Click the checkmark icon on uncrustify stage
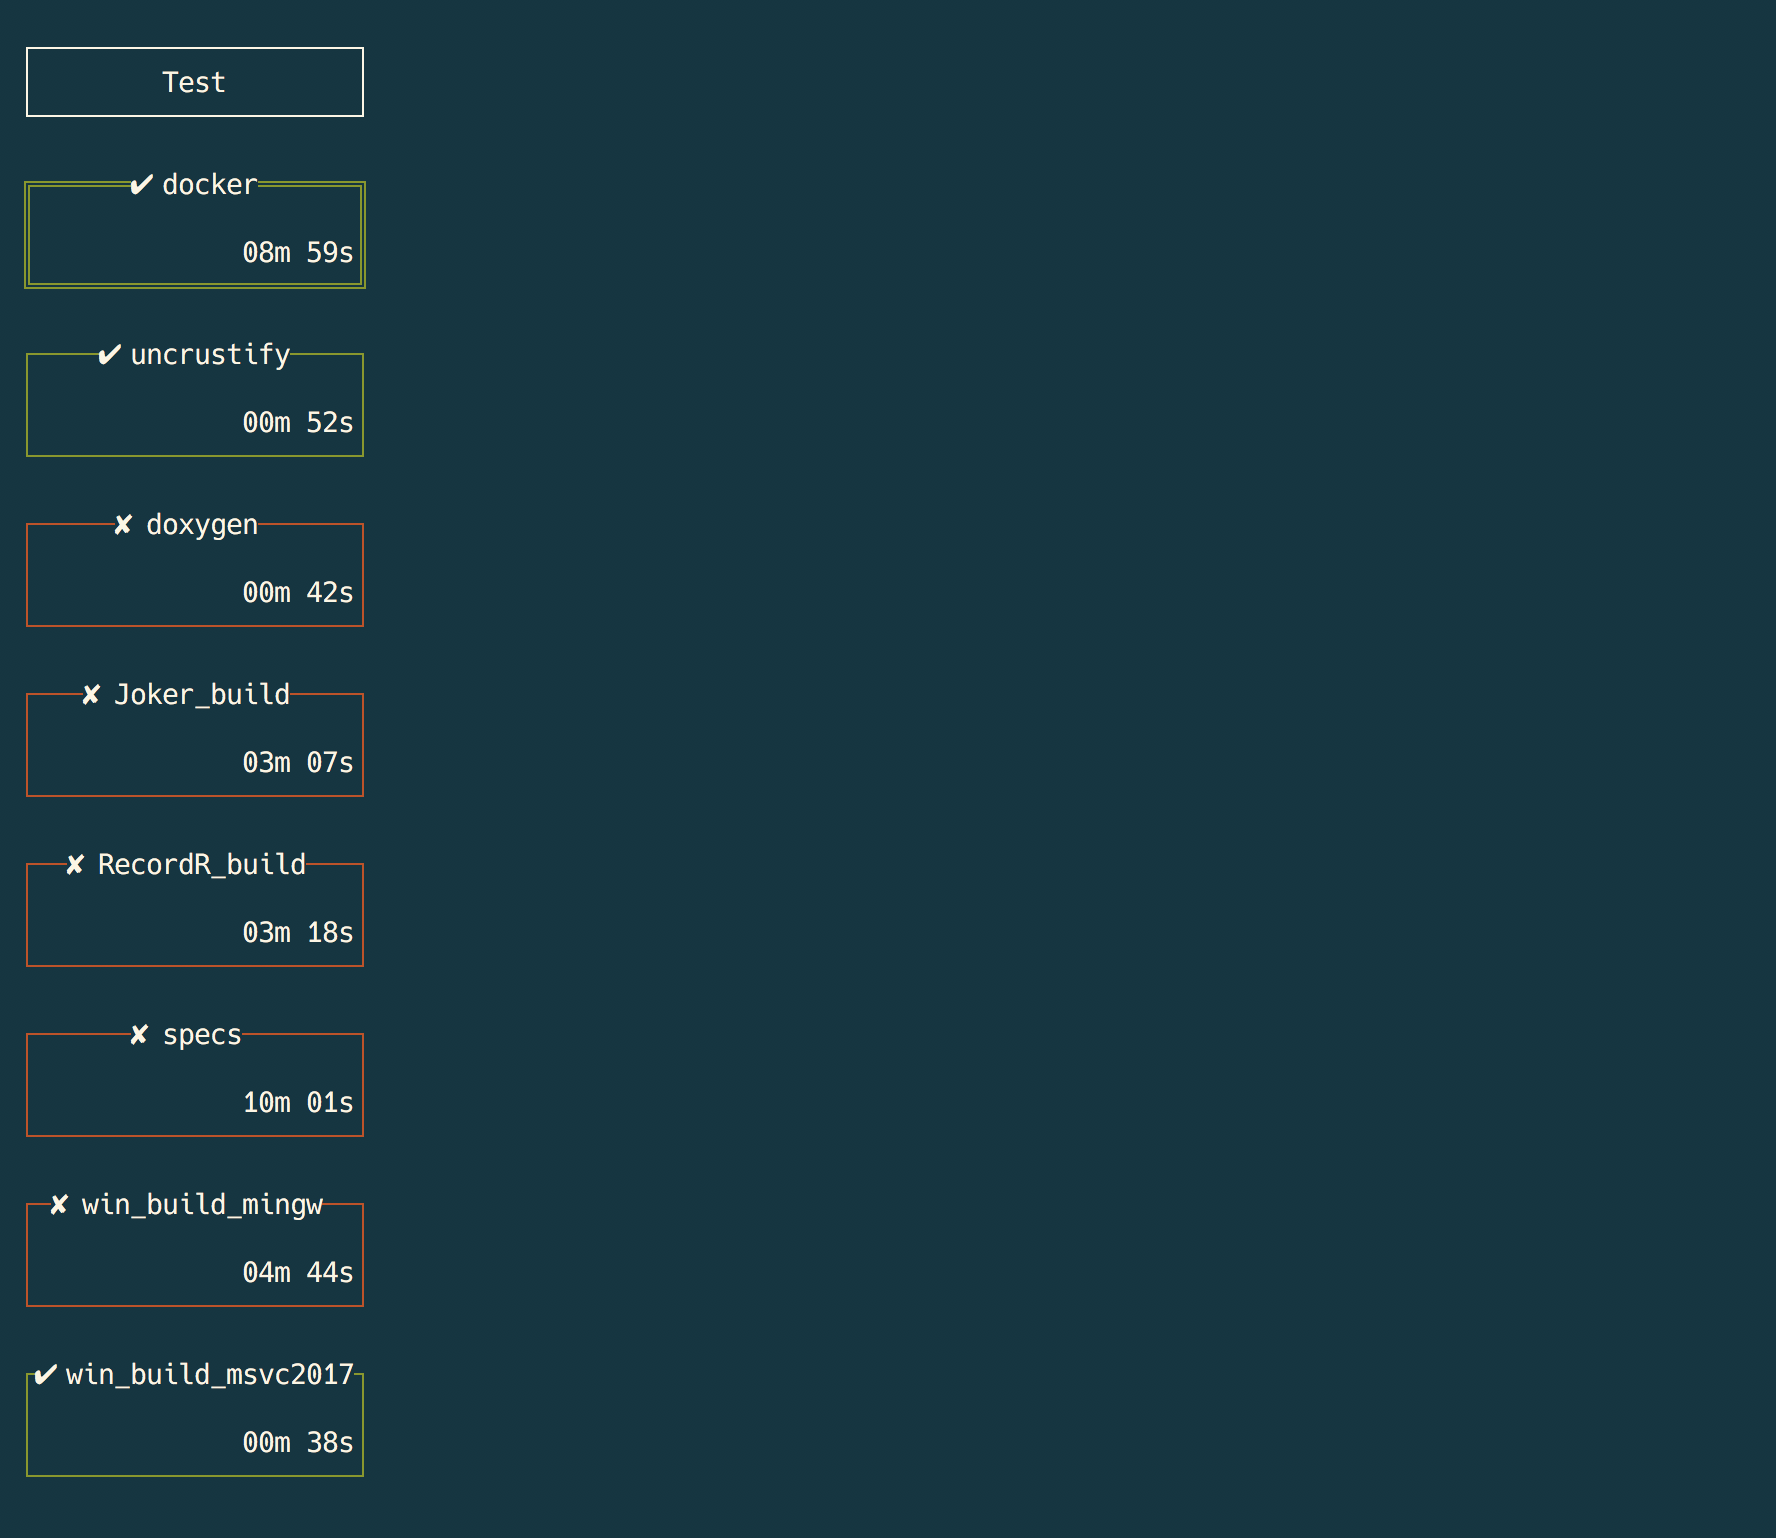 [x=110, y=354]
